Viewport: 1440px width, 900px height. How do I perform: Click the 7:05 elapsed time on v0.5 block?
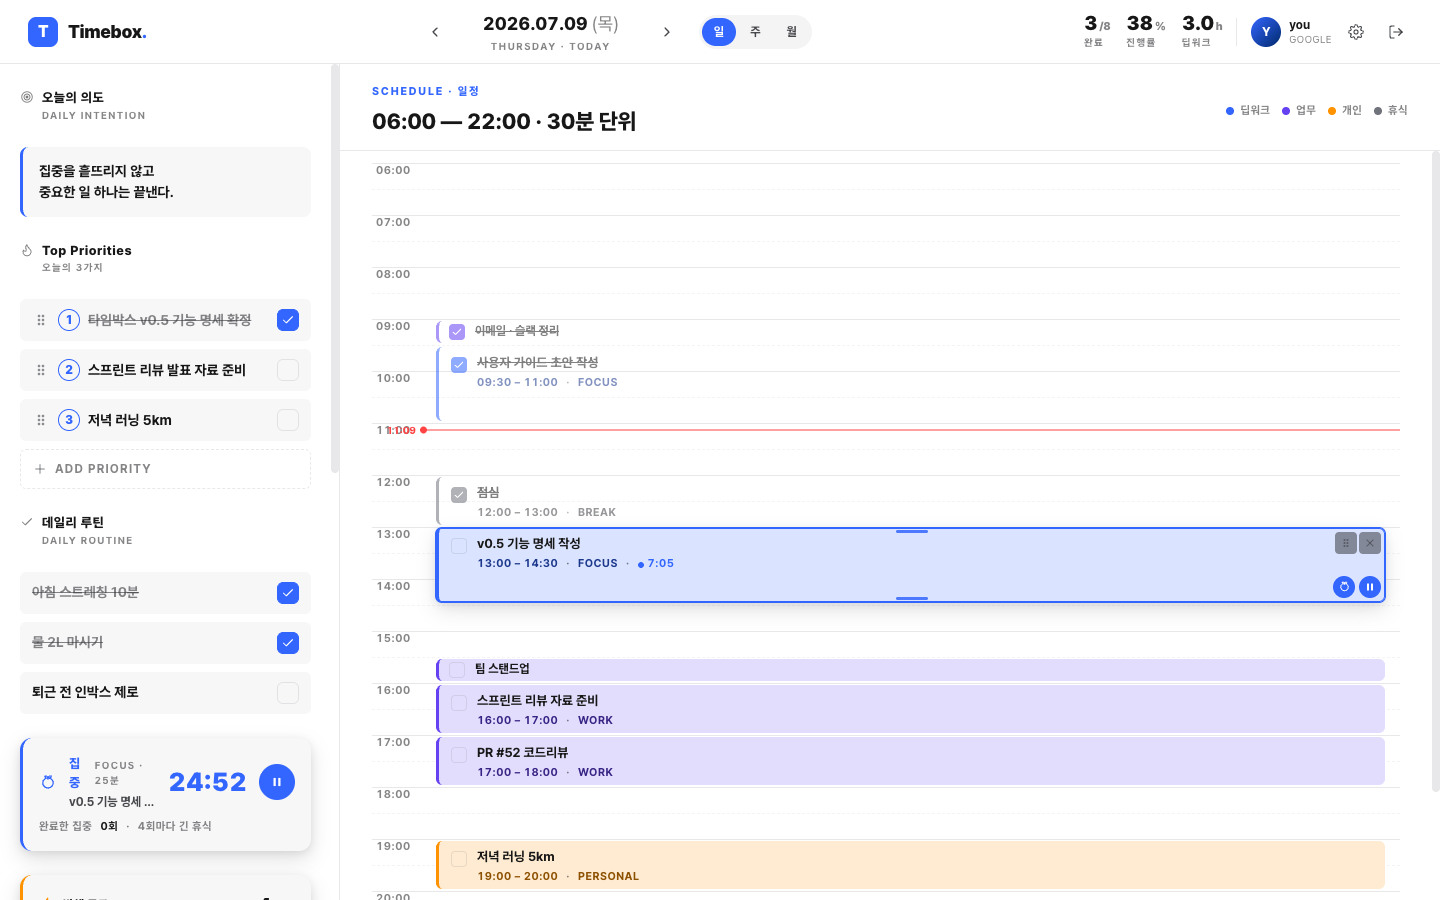coord(656,564)
